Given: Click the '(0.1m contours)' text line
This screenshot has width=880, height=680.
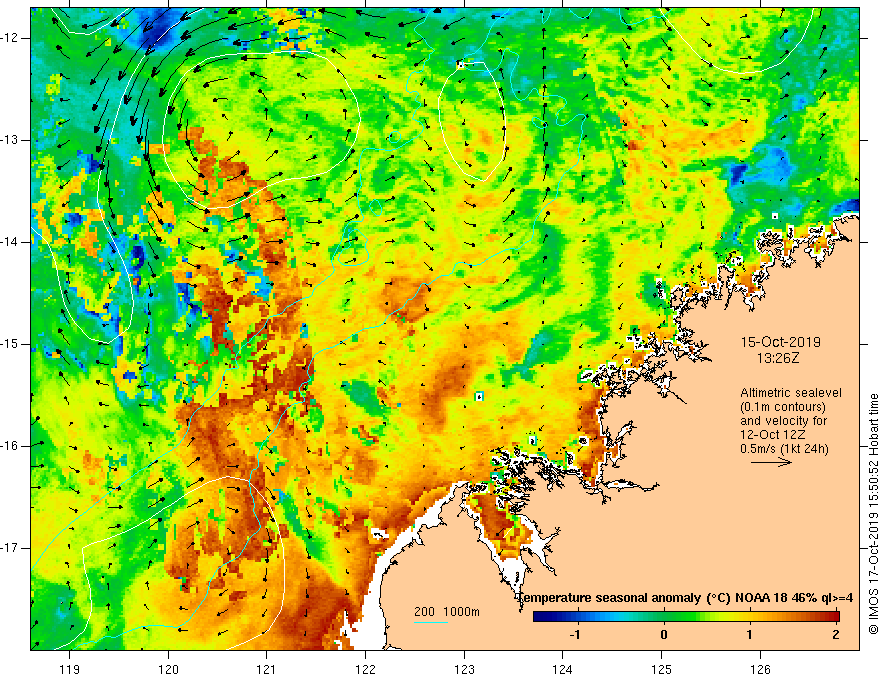Looking at the screenshot, I should click(x=783, y=407).
